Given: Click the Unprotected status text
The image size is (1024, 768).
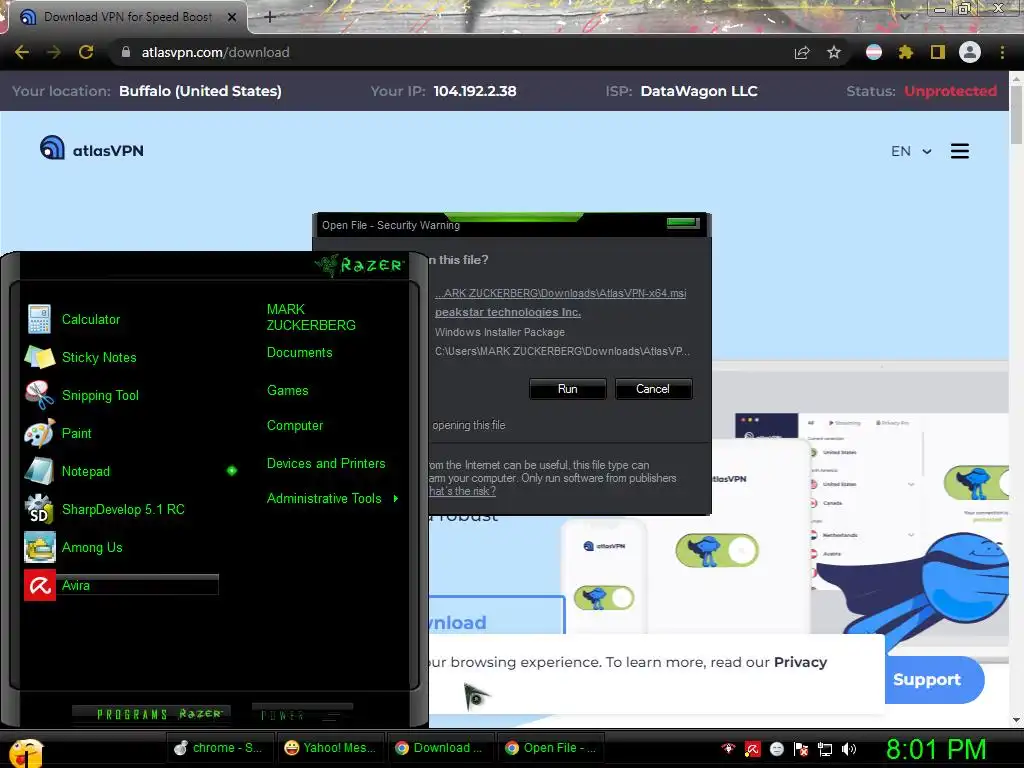Looking at the screenshot, I should [950, 91].
